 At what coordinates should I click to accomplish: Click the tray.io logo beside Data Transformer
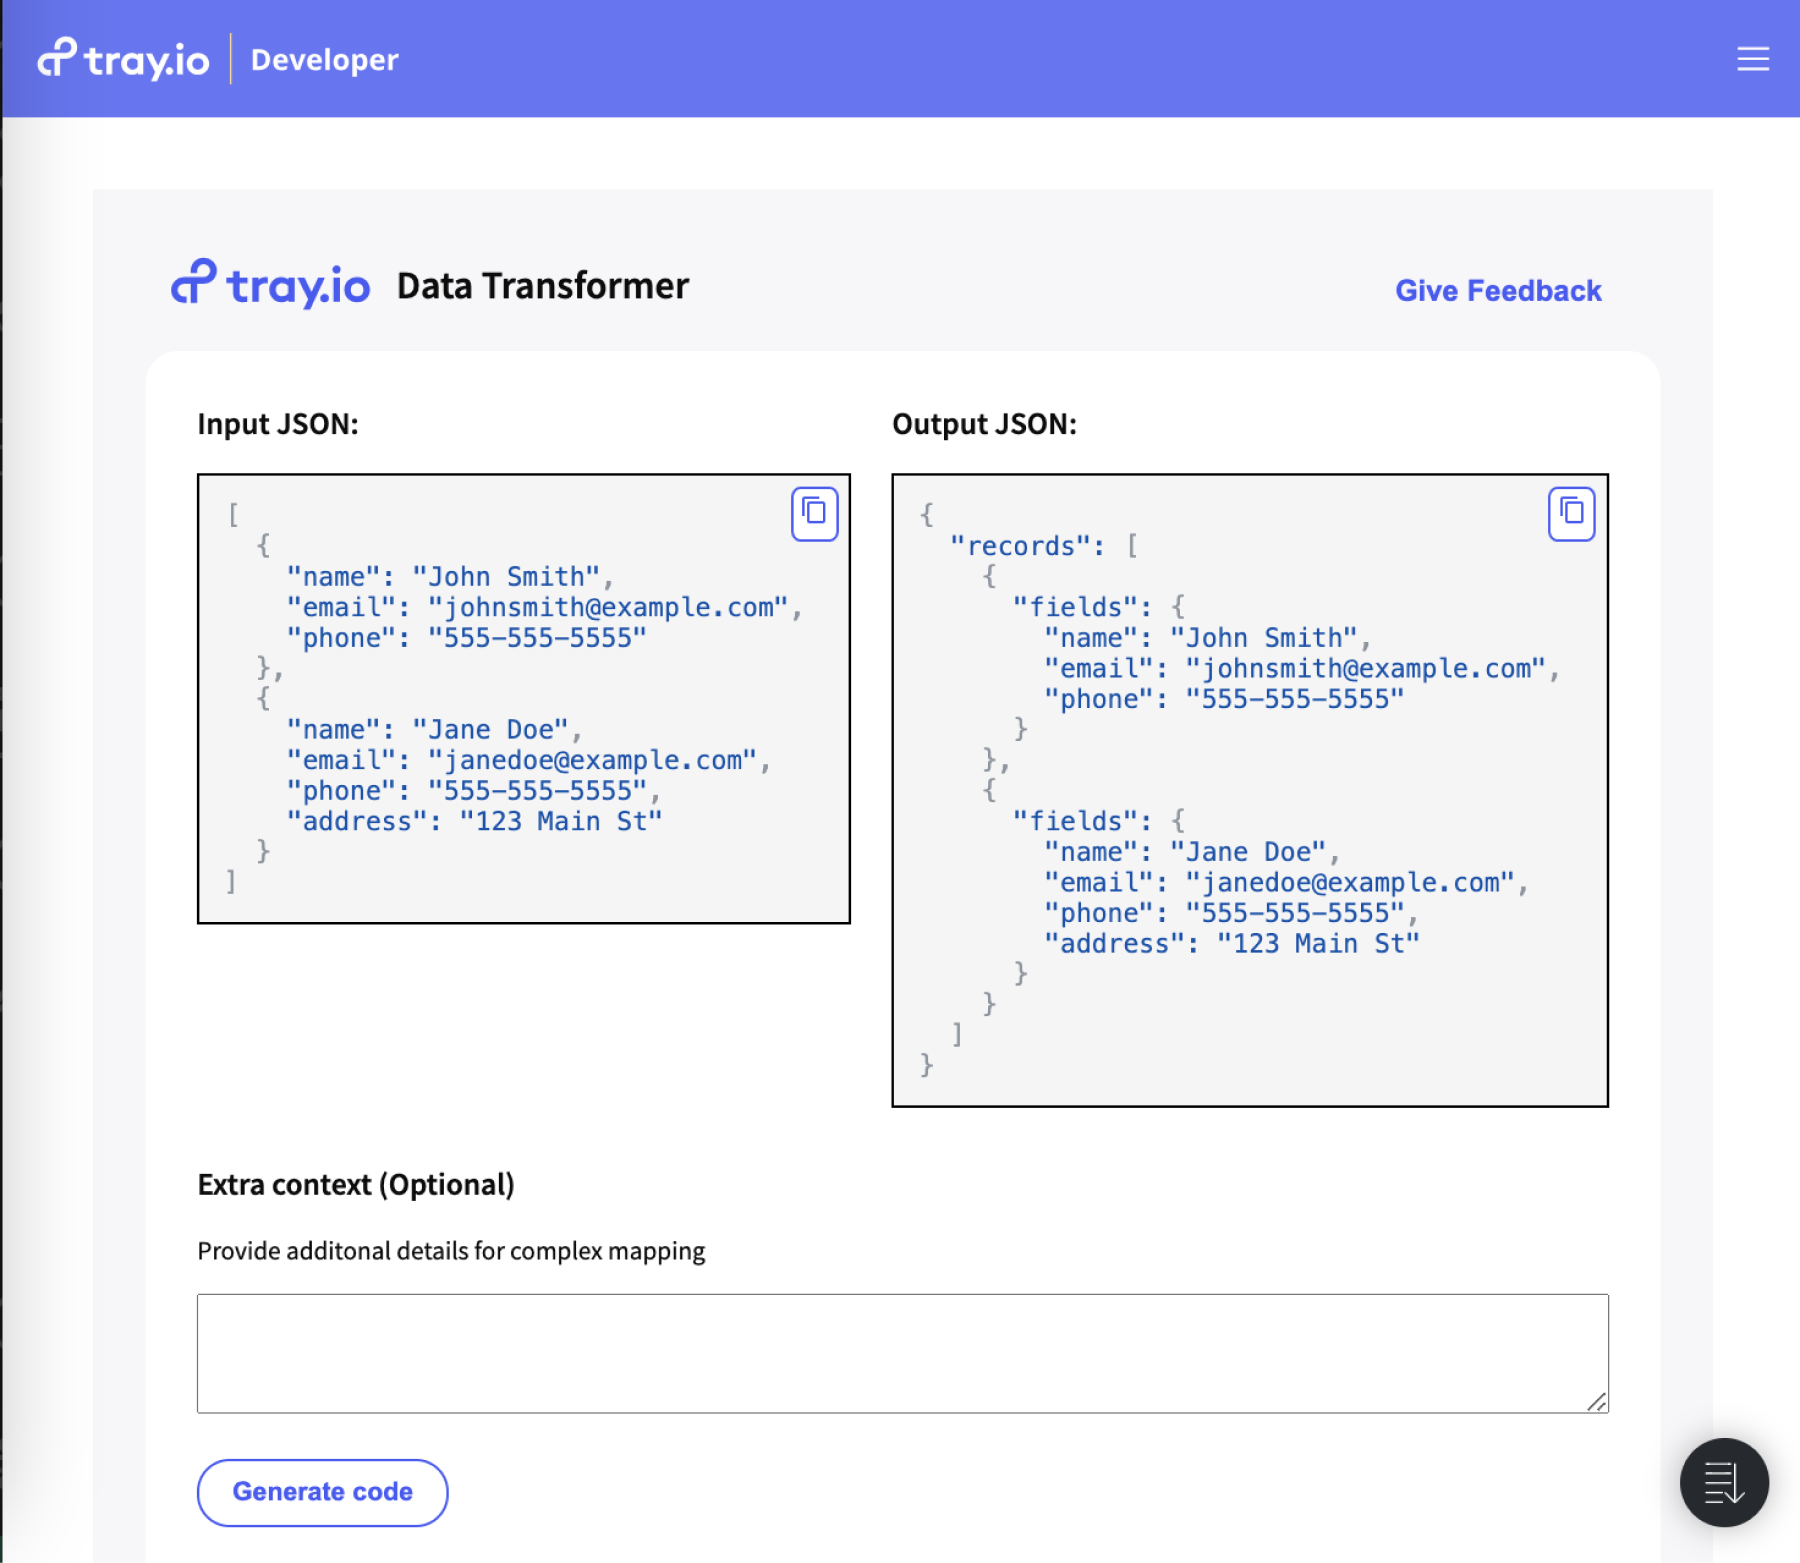click(x=270, y=284)
